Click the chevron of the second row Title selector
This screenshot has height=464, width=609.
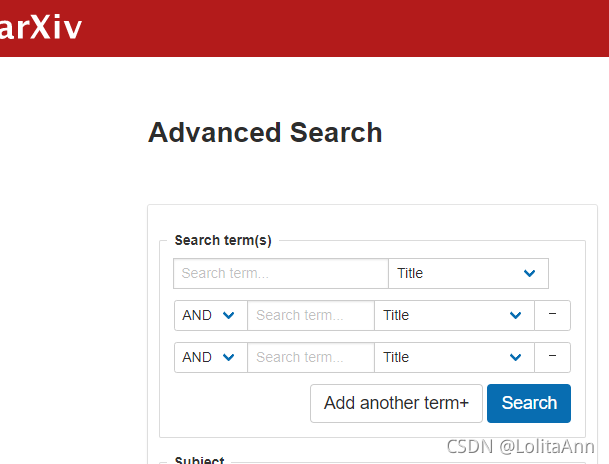pyautogui.click(x=515, y=315)
